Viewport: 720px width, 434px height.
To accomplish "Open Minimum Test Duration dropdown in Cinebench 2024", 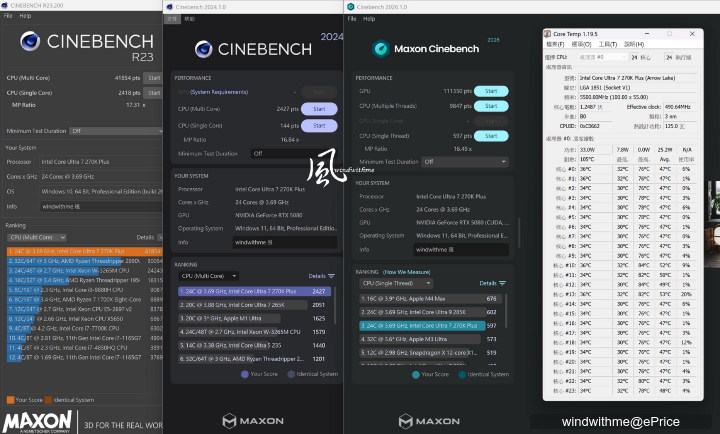I will coord(294,153).
